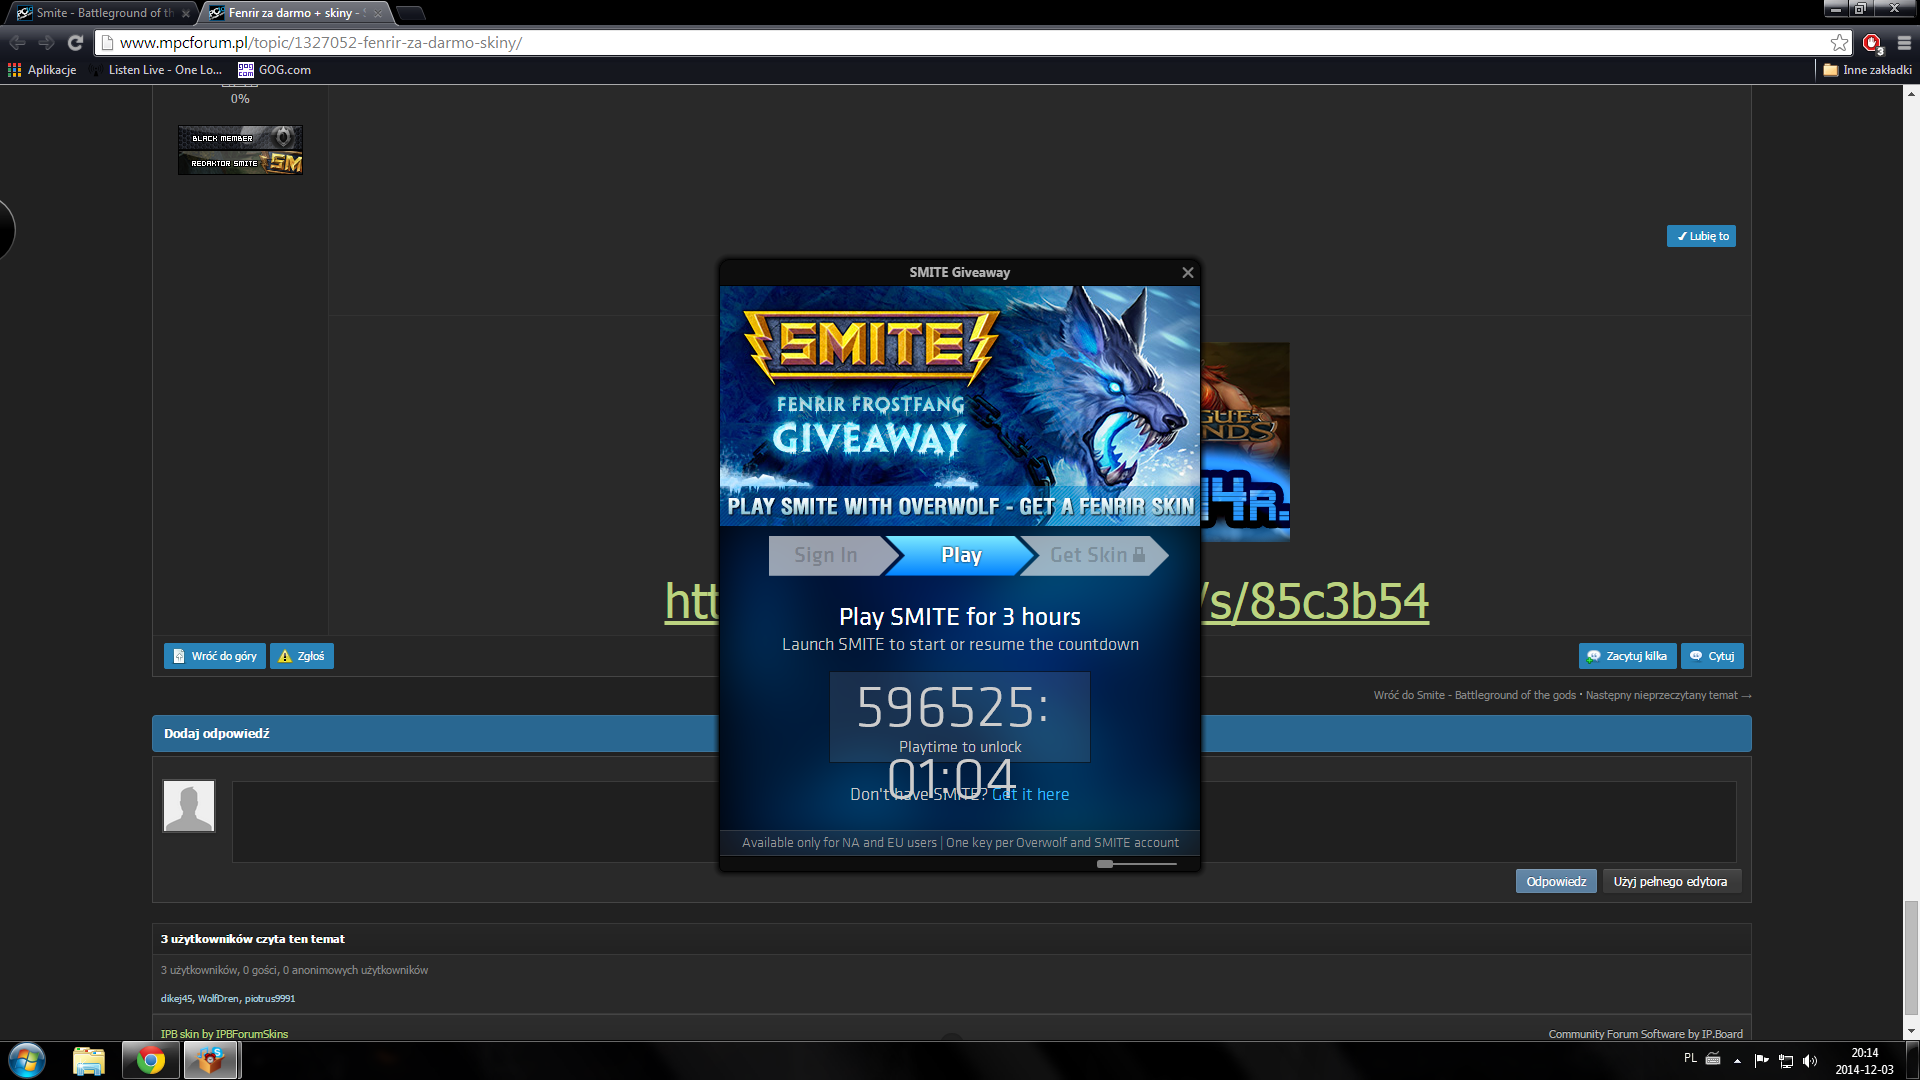Click the League of Legends image behind popup

tap(1245, 442)
